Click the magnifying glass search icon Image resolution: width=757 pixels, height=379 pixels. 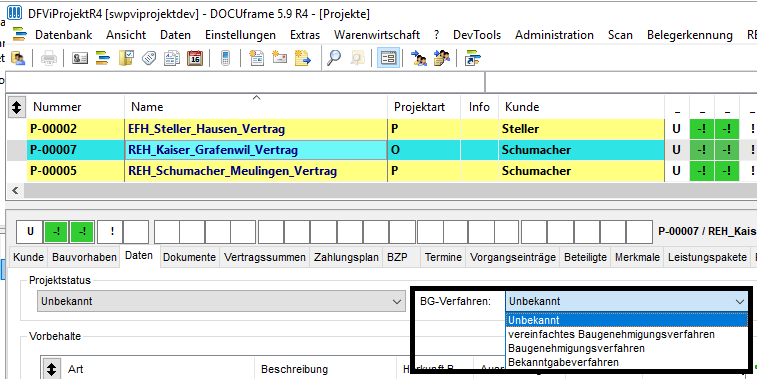(334, 58)
